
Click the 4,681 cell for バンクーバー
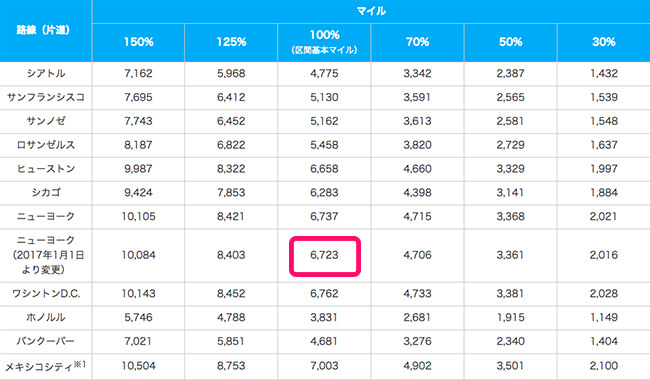[325, 341]
